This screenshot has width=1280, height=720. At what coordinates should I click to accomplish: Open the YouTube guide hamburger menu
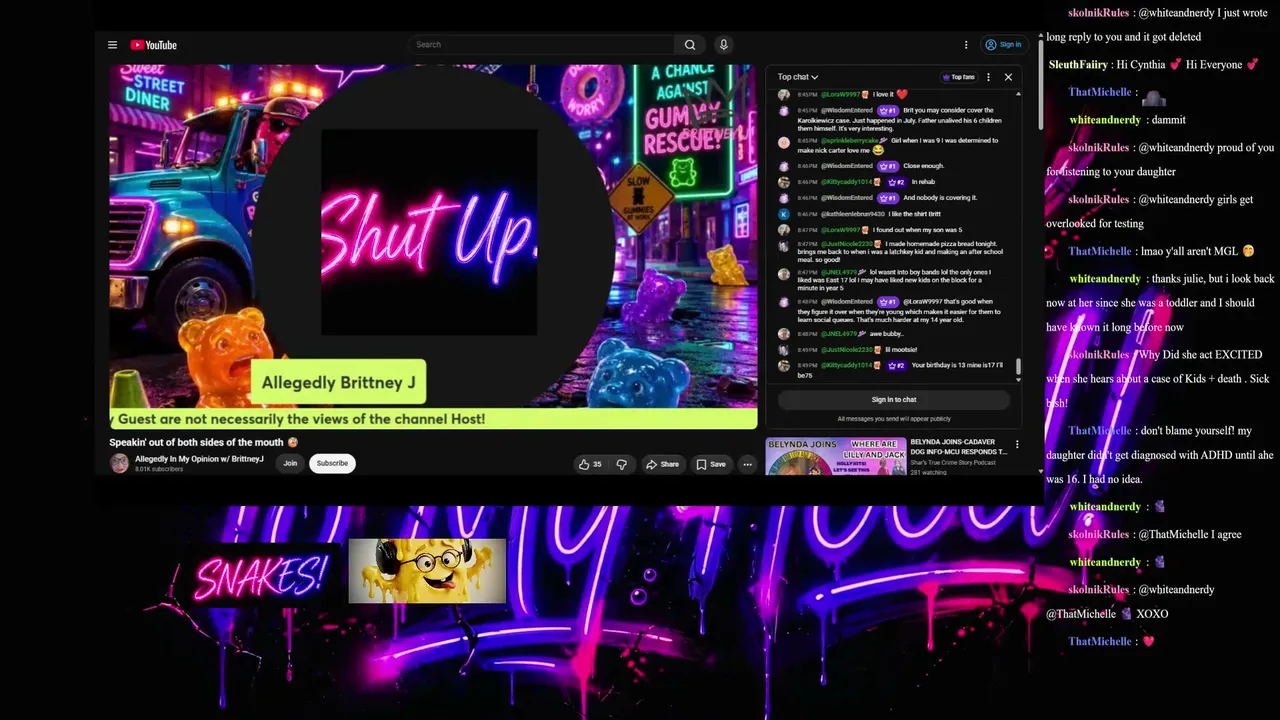[x=112, y=45]
